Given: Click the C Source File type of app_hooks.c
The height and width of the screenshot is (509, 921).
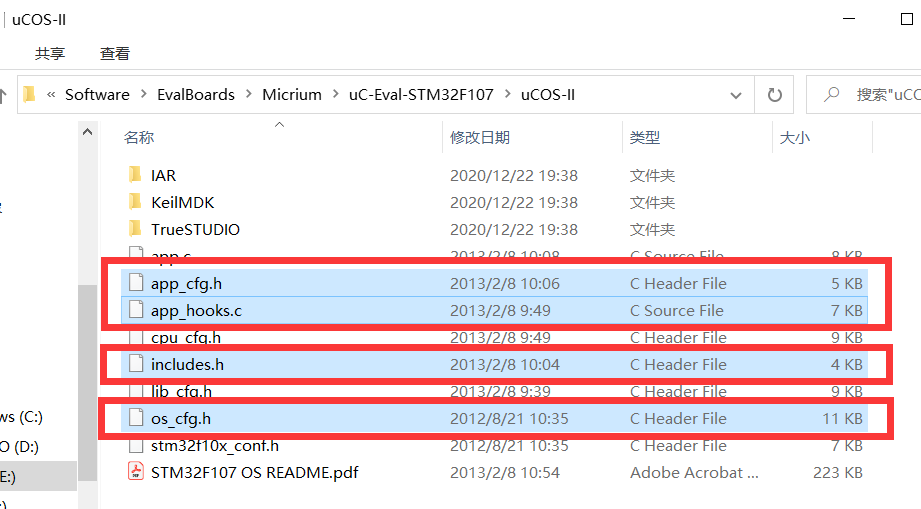Looking at the screenshot, I should (x=677, y=311).
